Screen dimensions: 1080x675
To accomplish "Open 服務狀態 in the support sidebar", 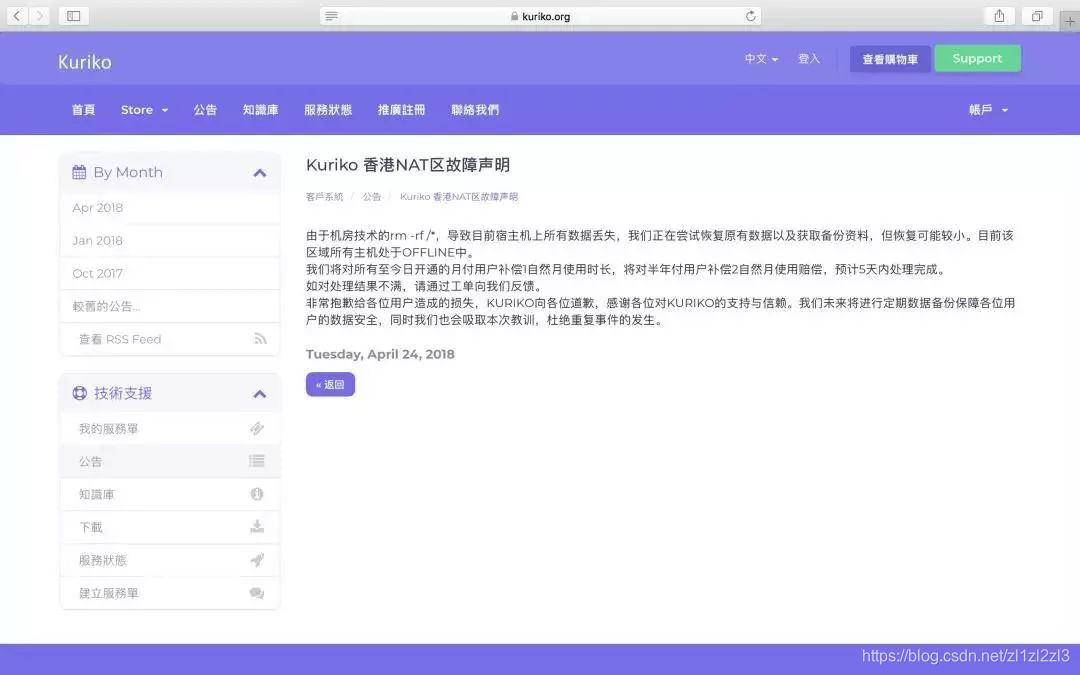I will pos(169,560).
